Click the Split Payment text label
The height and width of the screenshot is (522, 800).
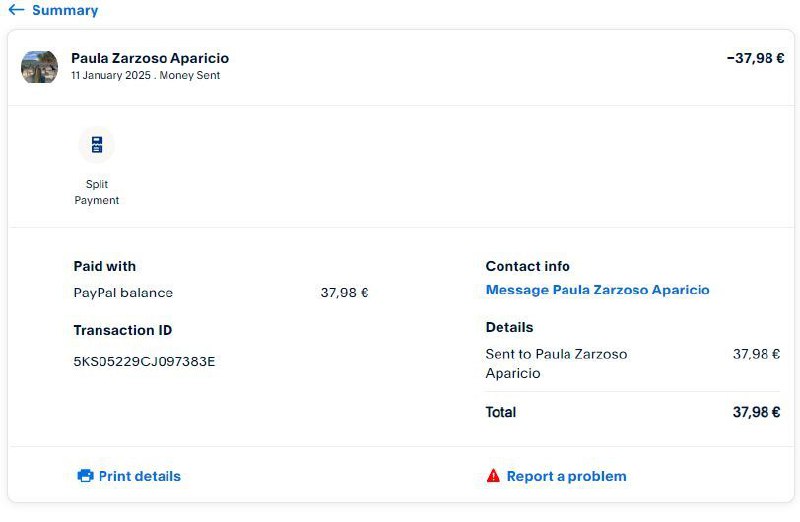click(x=97, y=192)
